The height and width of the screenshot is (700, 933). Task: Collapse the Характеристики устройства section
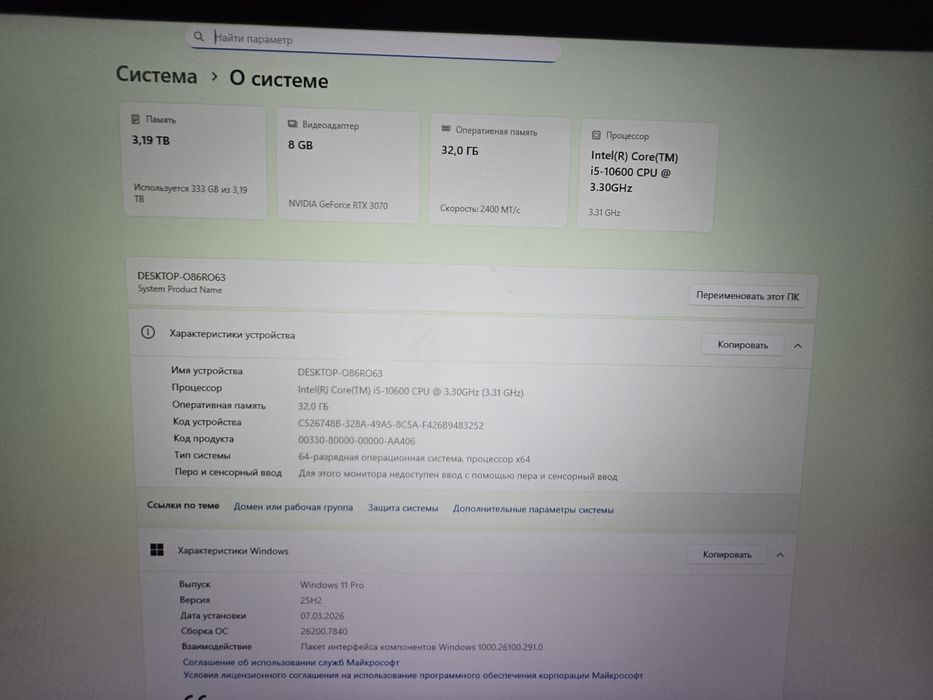tap(798, 346)
